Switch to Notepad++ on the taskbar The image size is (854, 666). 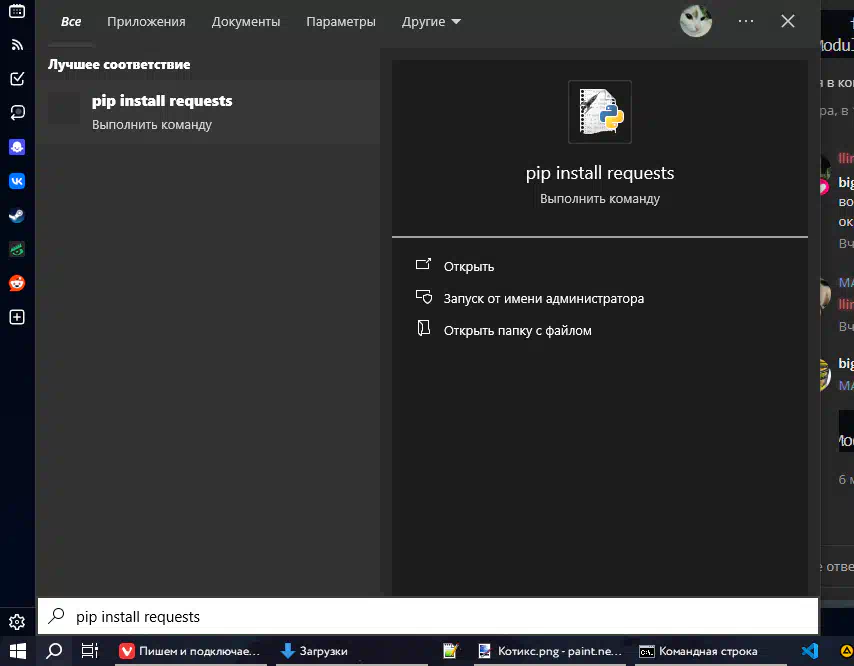(x=450, y=651)
